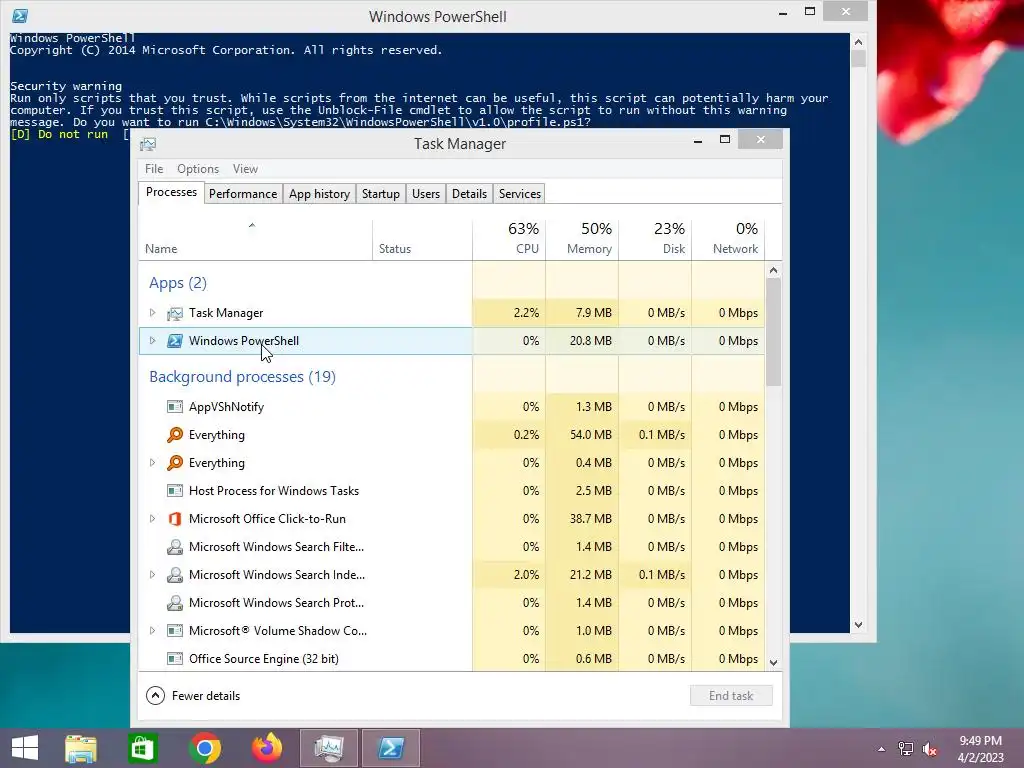Screen dimensions: 1024x768
Task: Sort by the Status column header
Action: (423, 239)
